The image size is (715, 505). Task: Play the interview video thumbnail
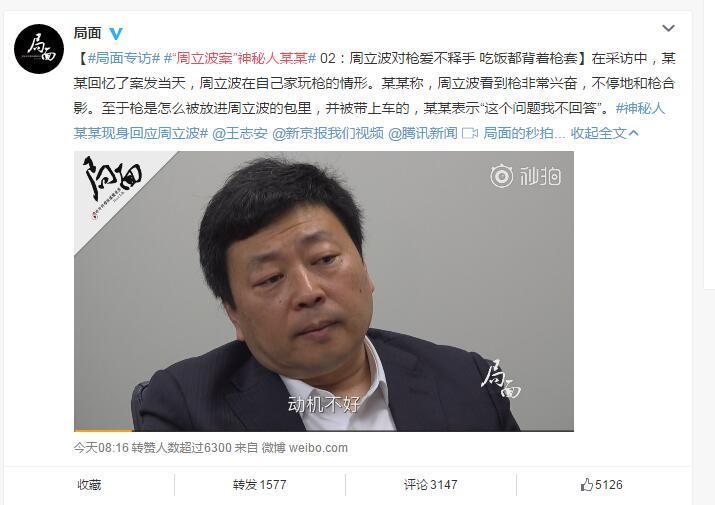click(x=324, y=291)
